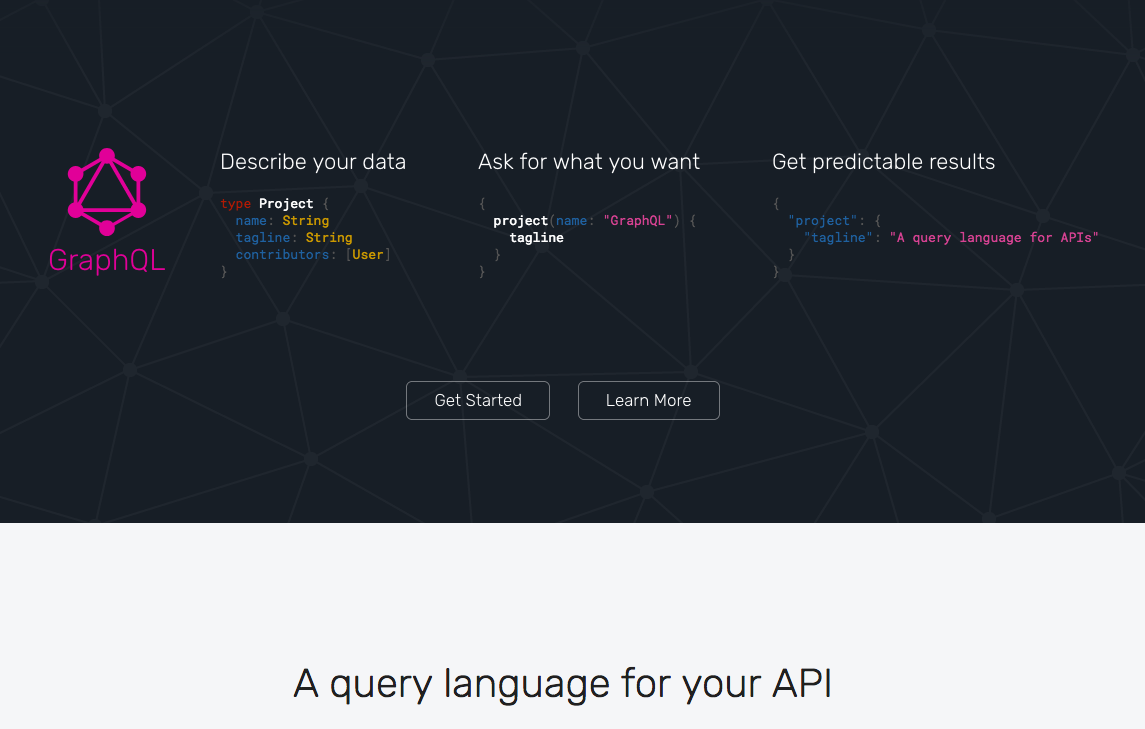Click the 'Describe your data' heading
This screenshot has height=729, width=1145.
click(x=313, y=161)
